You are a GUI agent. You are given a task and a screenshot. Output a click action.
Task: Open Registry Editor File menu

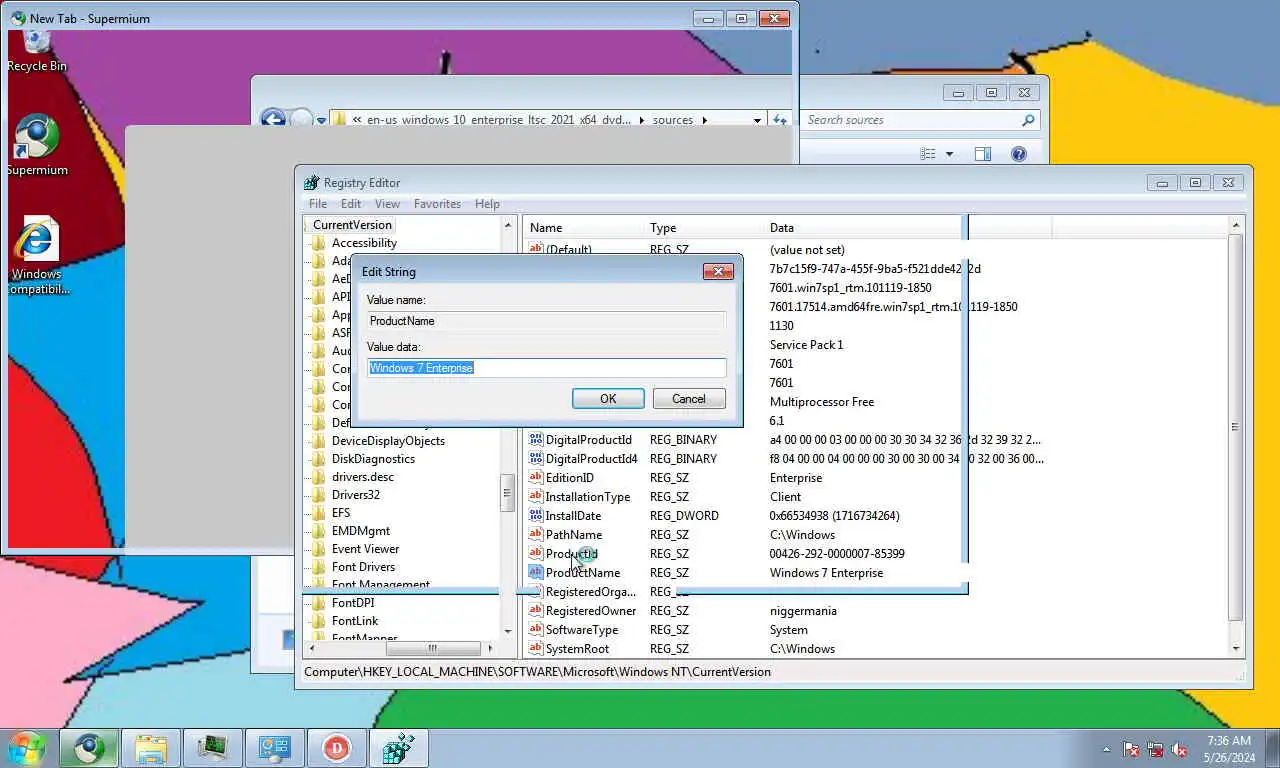click(318, 204)
